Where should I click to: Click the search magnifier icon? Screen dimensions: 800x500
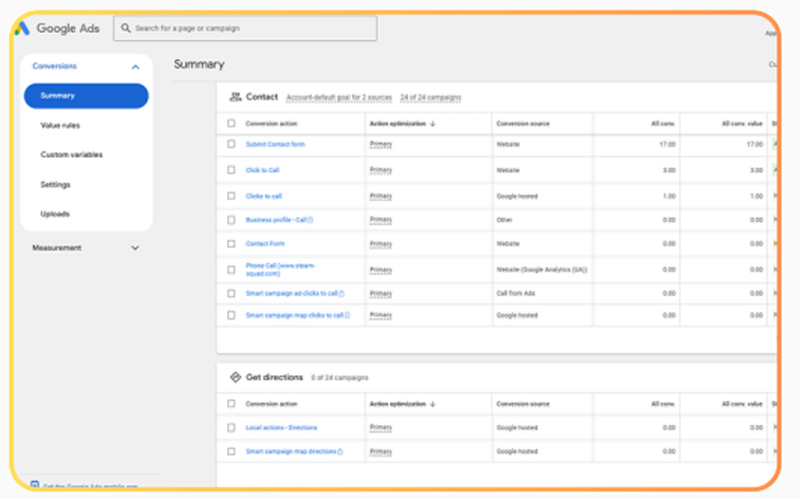[x=126, y=28]
